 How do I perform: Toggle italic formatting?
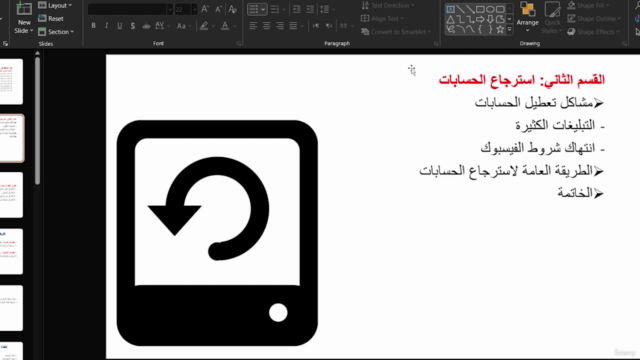pos(107,26)
